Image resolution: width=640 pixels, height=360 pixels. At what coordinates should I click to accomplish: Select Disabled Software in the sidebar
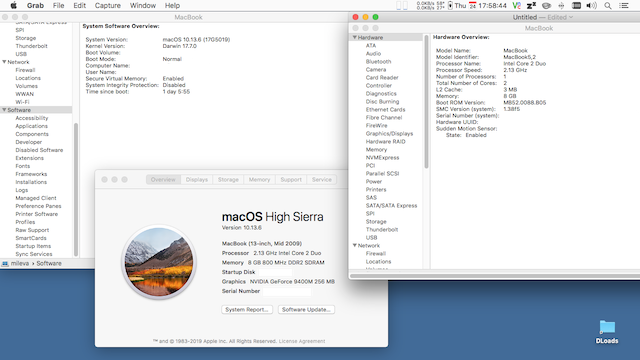click(39, 150)
